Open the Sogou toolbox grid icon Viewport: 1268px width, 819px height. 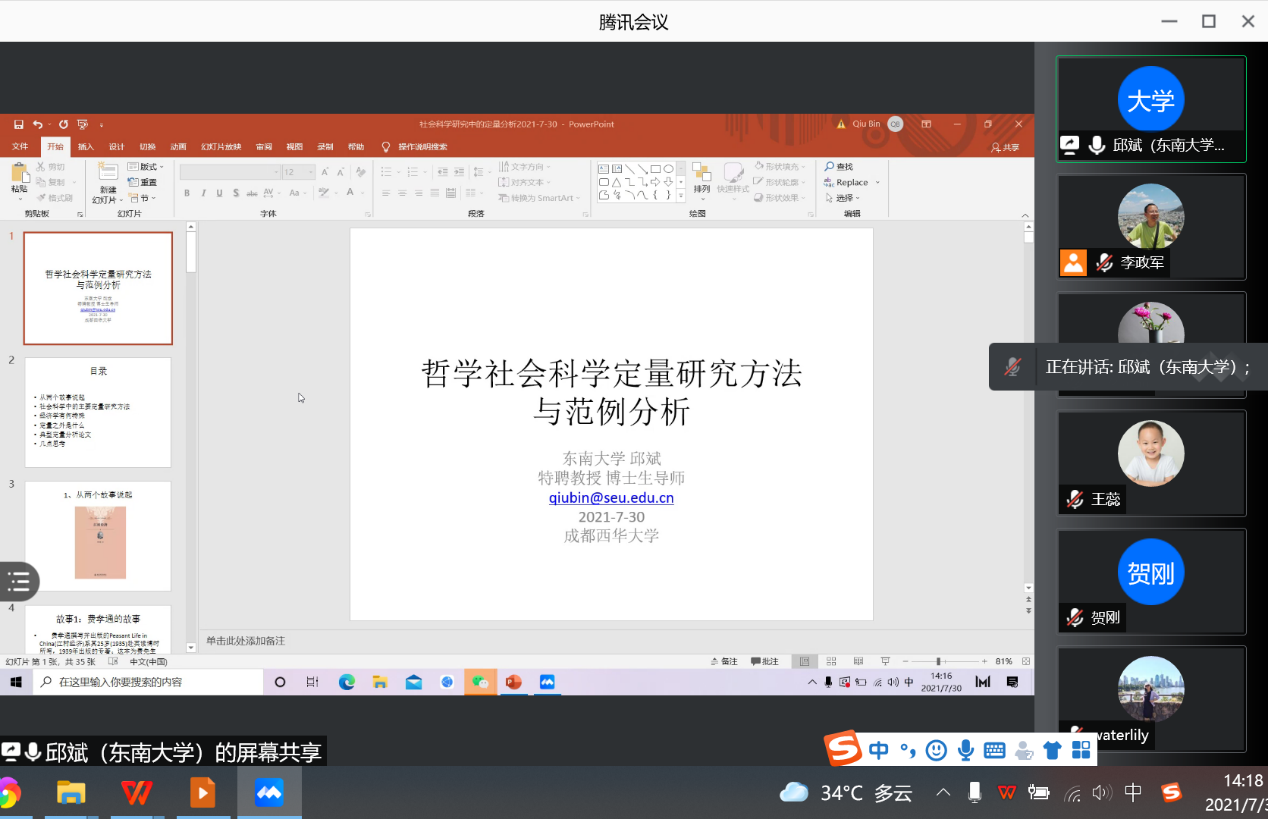(x=1081, y=750)
